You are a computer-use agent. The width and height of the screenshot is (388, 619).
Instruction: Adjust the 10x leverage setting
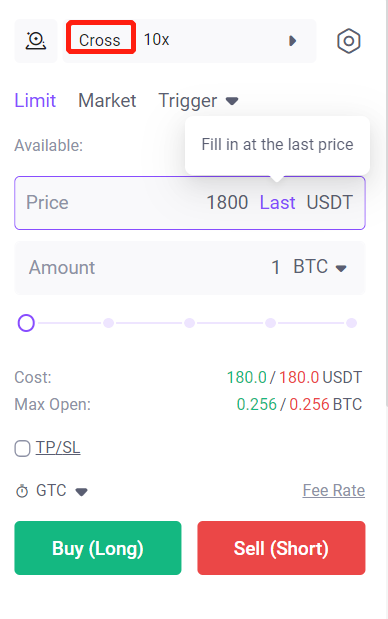click(156, 40)
